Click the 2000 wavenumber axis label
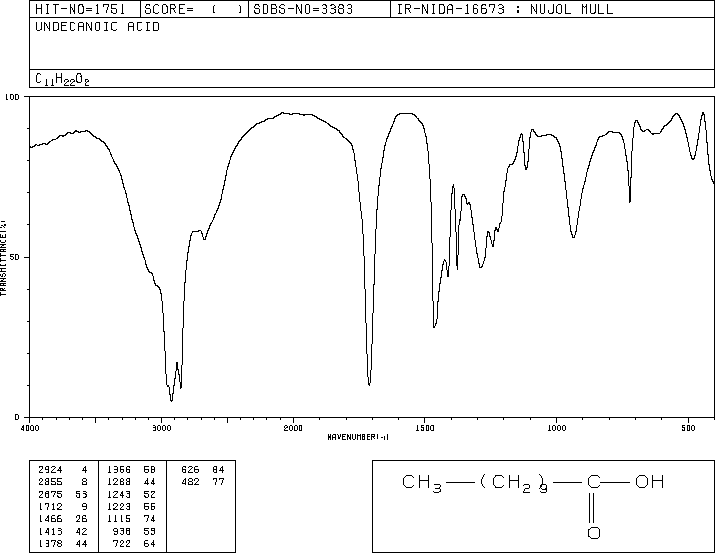 [293, 428]
